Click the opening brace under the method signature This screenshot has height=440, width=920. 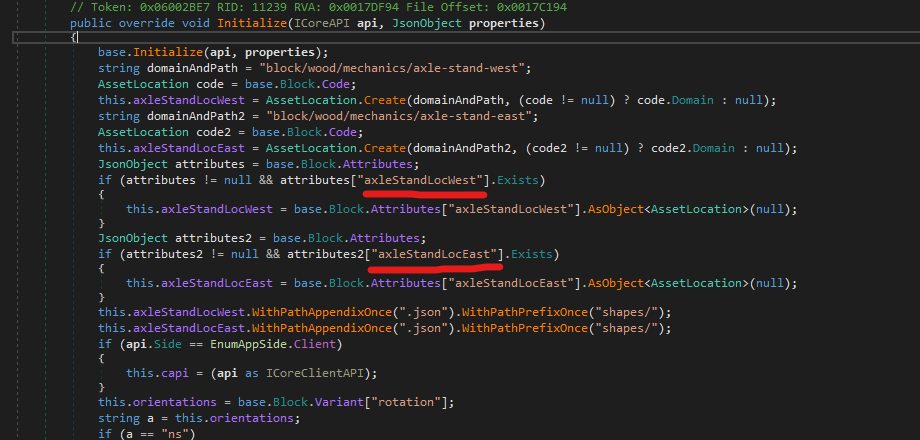pyautogui.click(x=74, y=37)
